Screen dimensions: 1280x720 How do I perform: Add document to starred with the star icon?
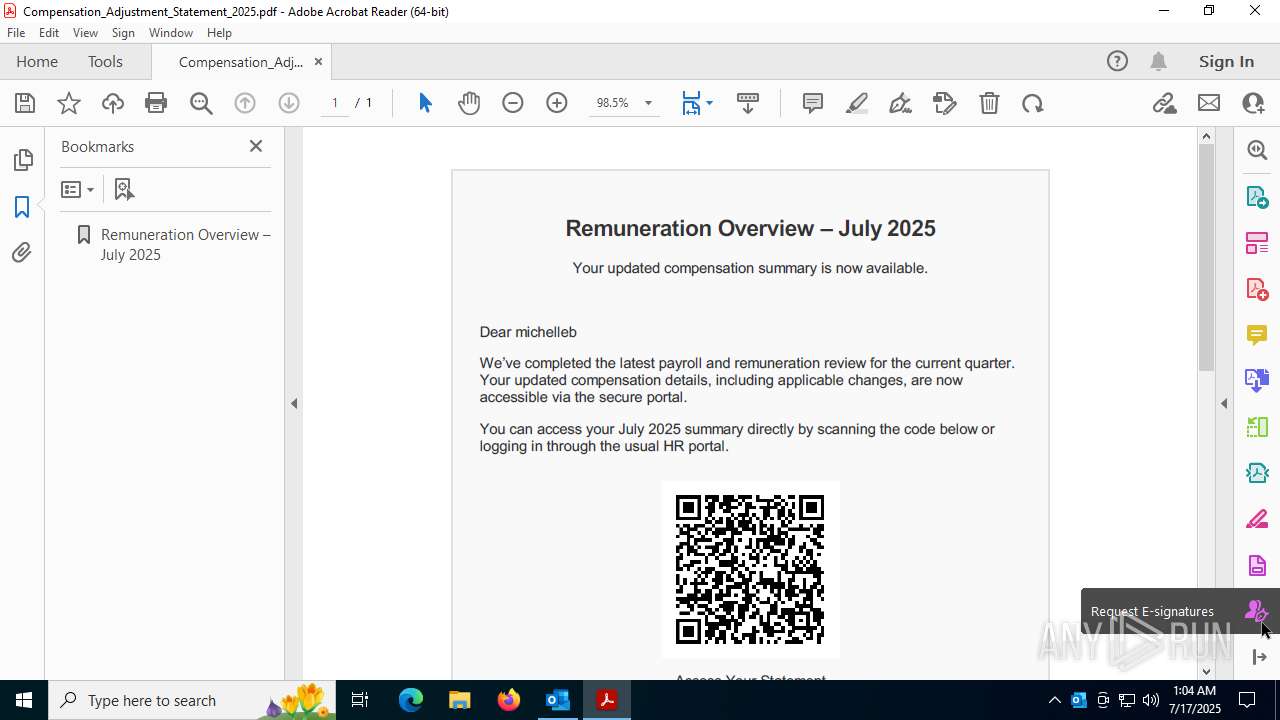pyautogui.click(x=69, y=103)
